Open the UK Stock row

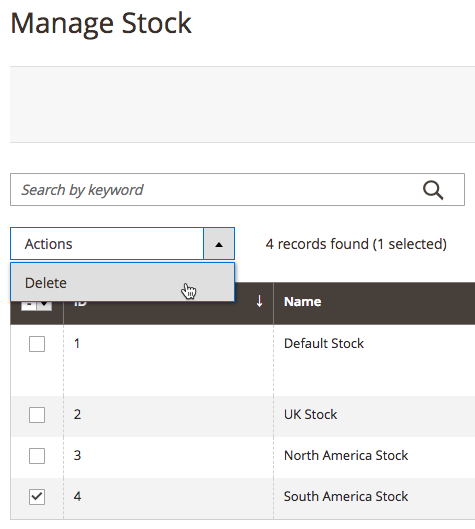coord(310,414)
